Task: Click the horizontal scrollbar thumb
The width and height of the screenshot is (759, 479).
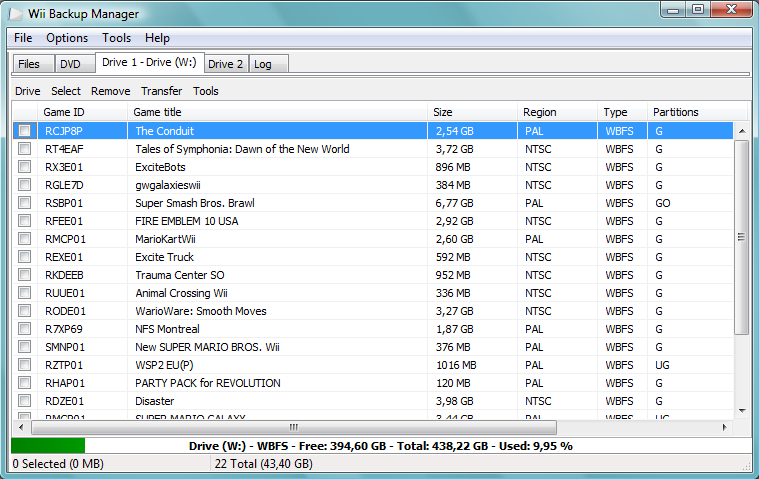Action: pos(294,427)
